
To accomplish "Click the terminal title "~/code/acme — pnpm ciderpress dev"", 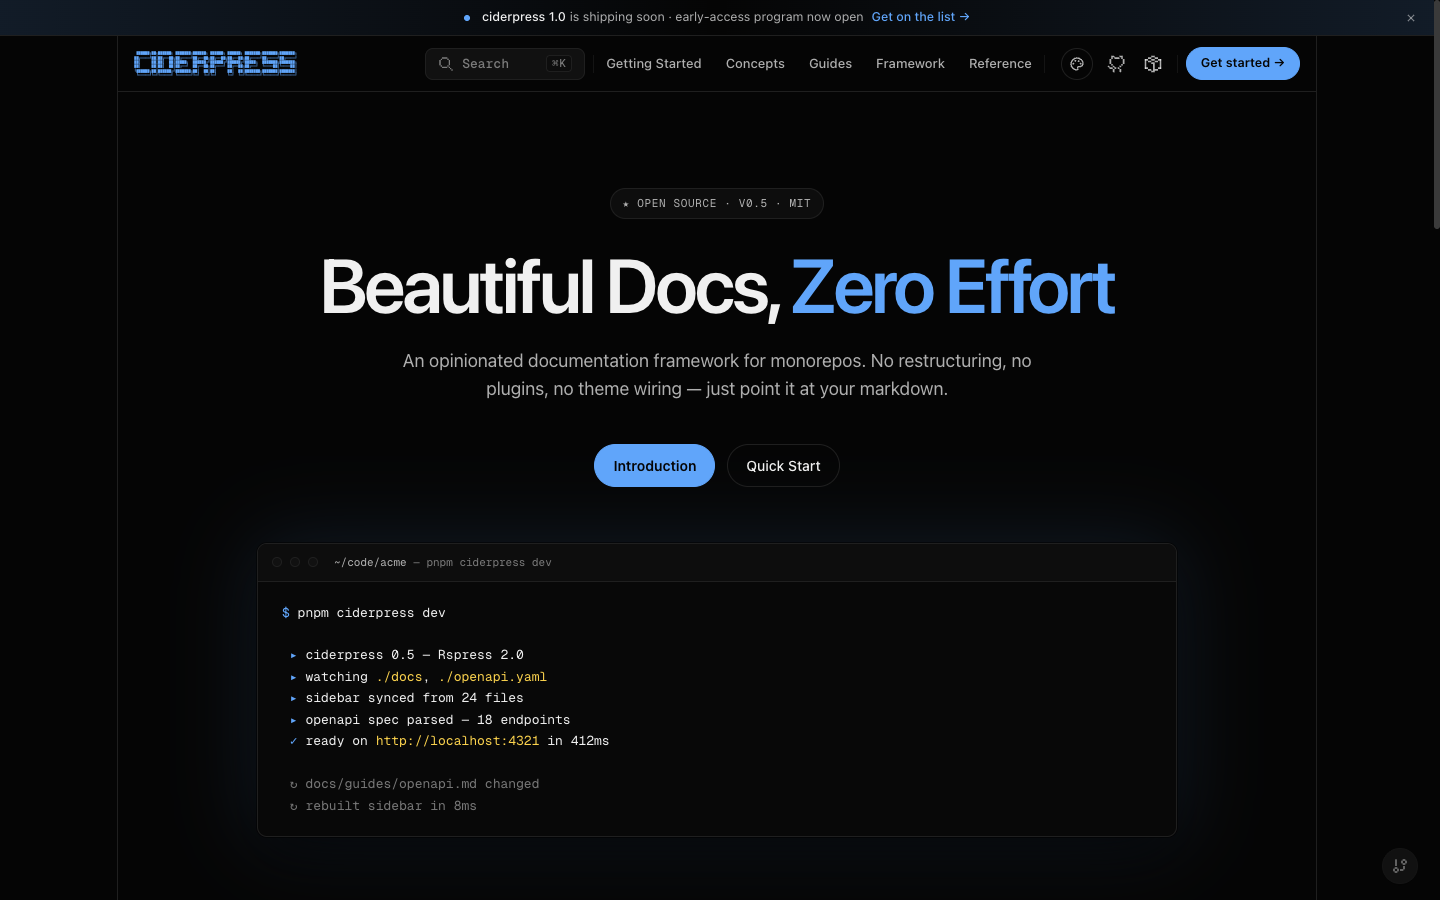I will [443, 563].
